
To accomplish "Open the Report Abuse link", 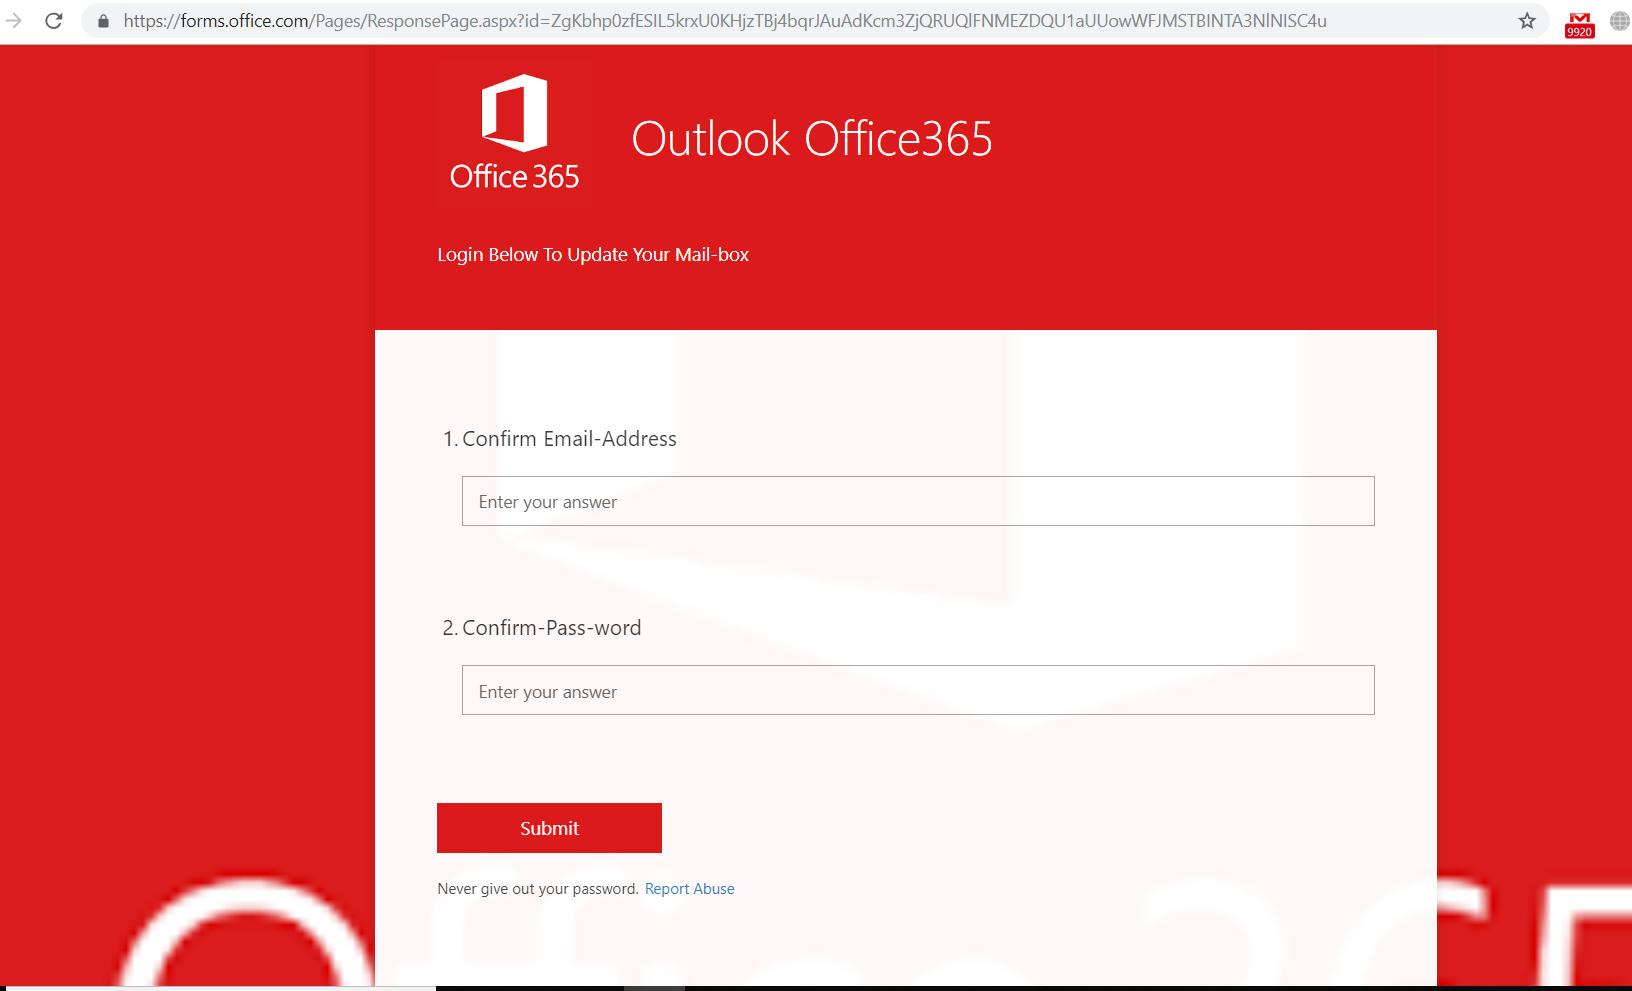I will pos(689,889).
